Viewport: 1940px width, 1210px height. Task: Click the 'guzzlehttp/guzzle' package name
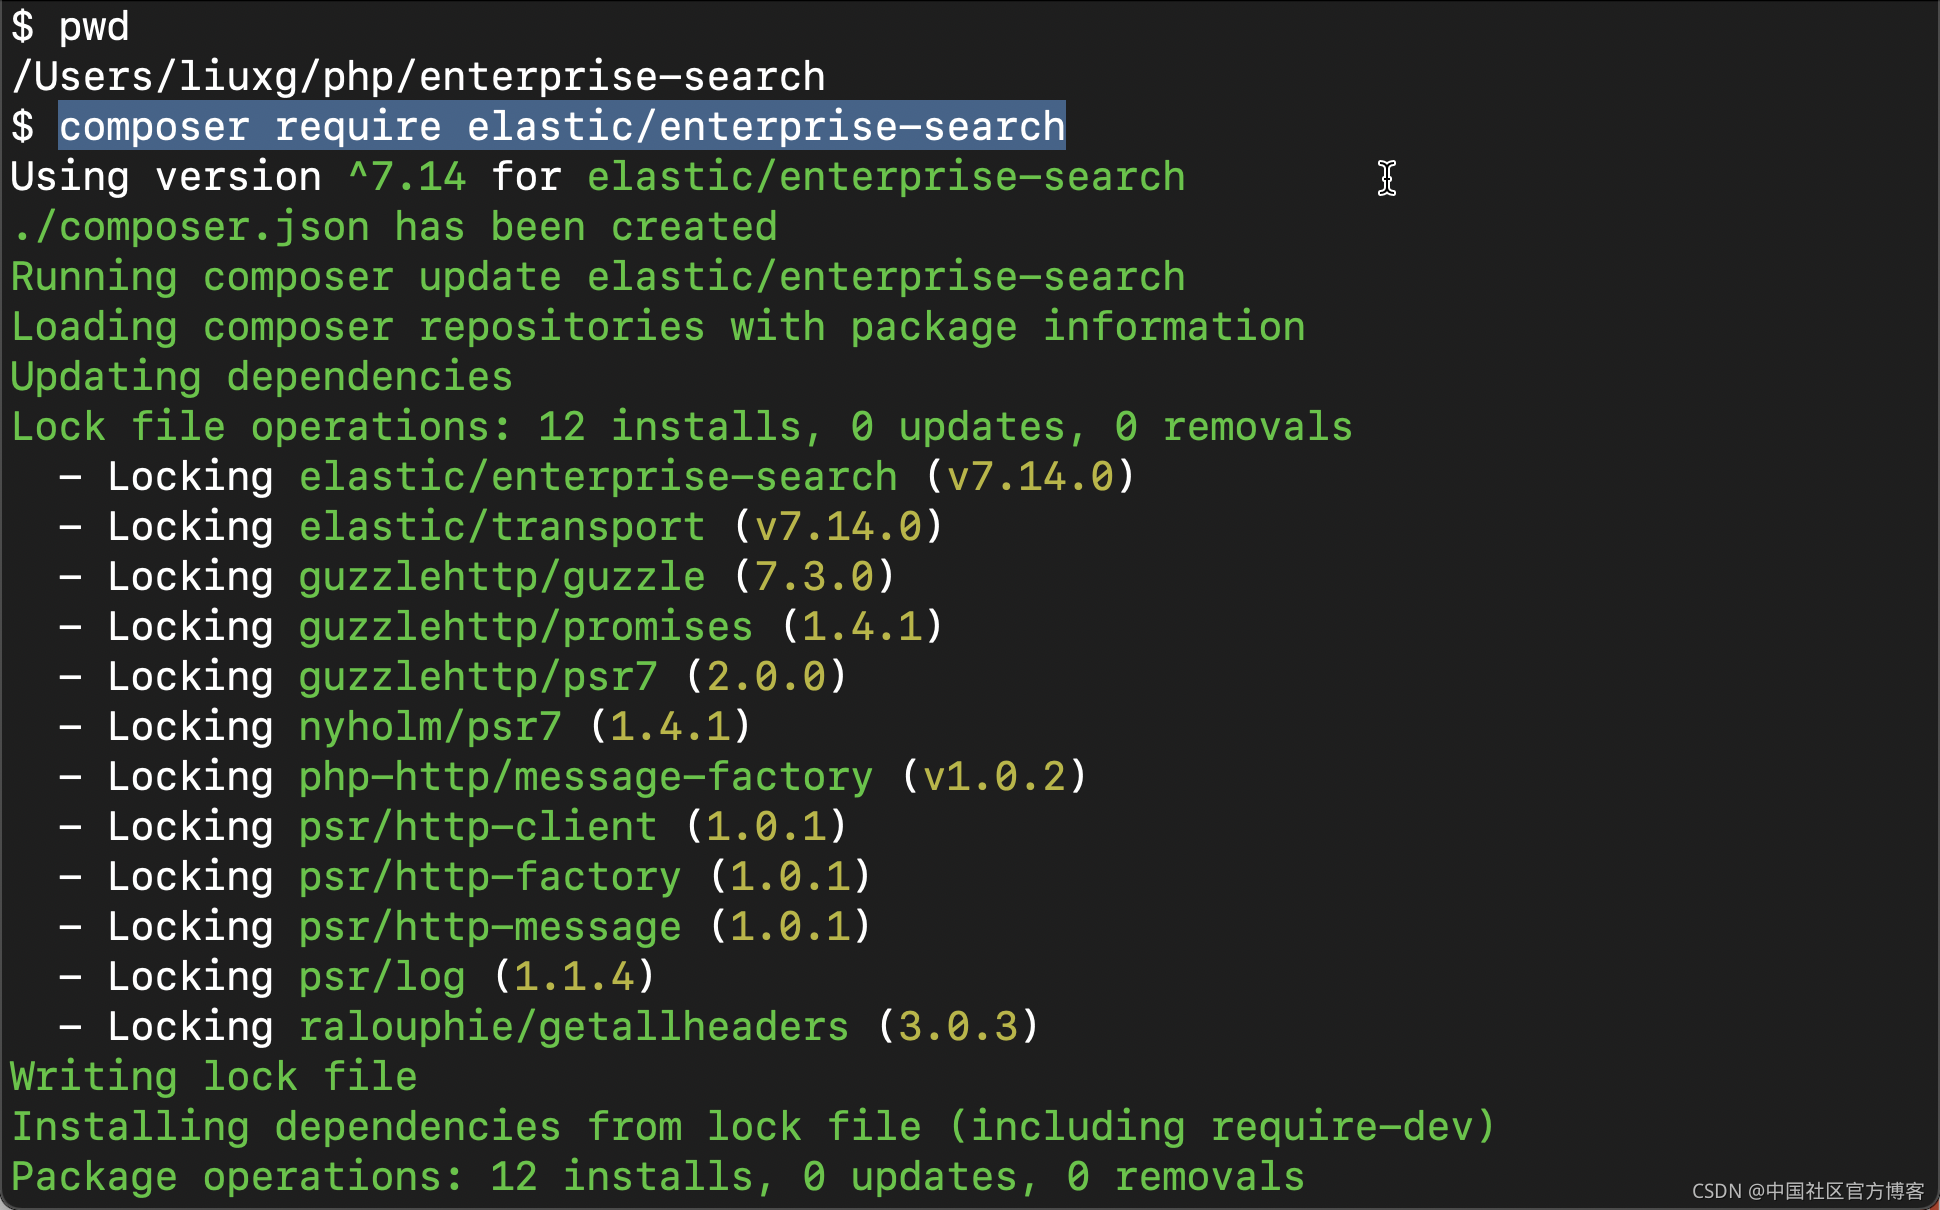[x=502, y=577]
